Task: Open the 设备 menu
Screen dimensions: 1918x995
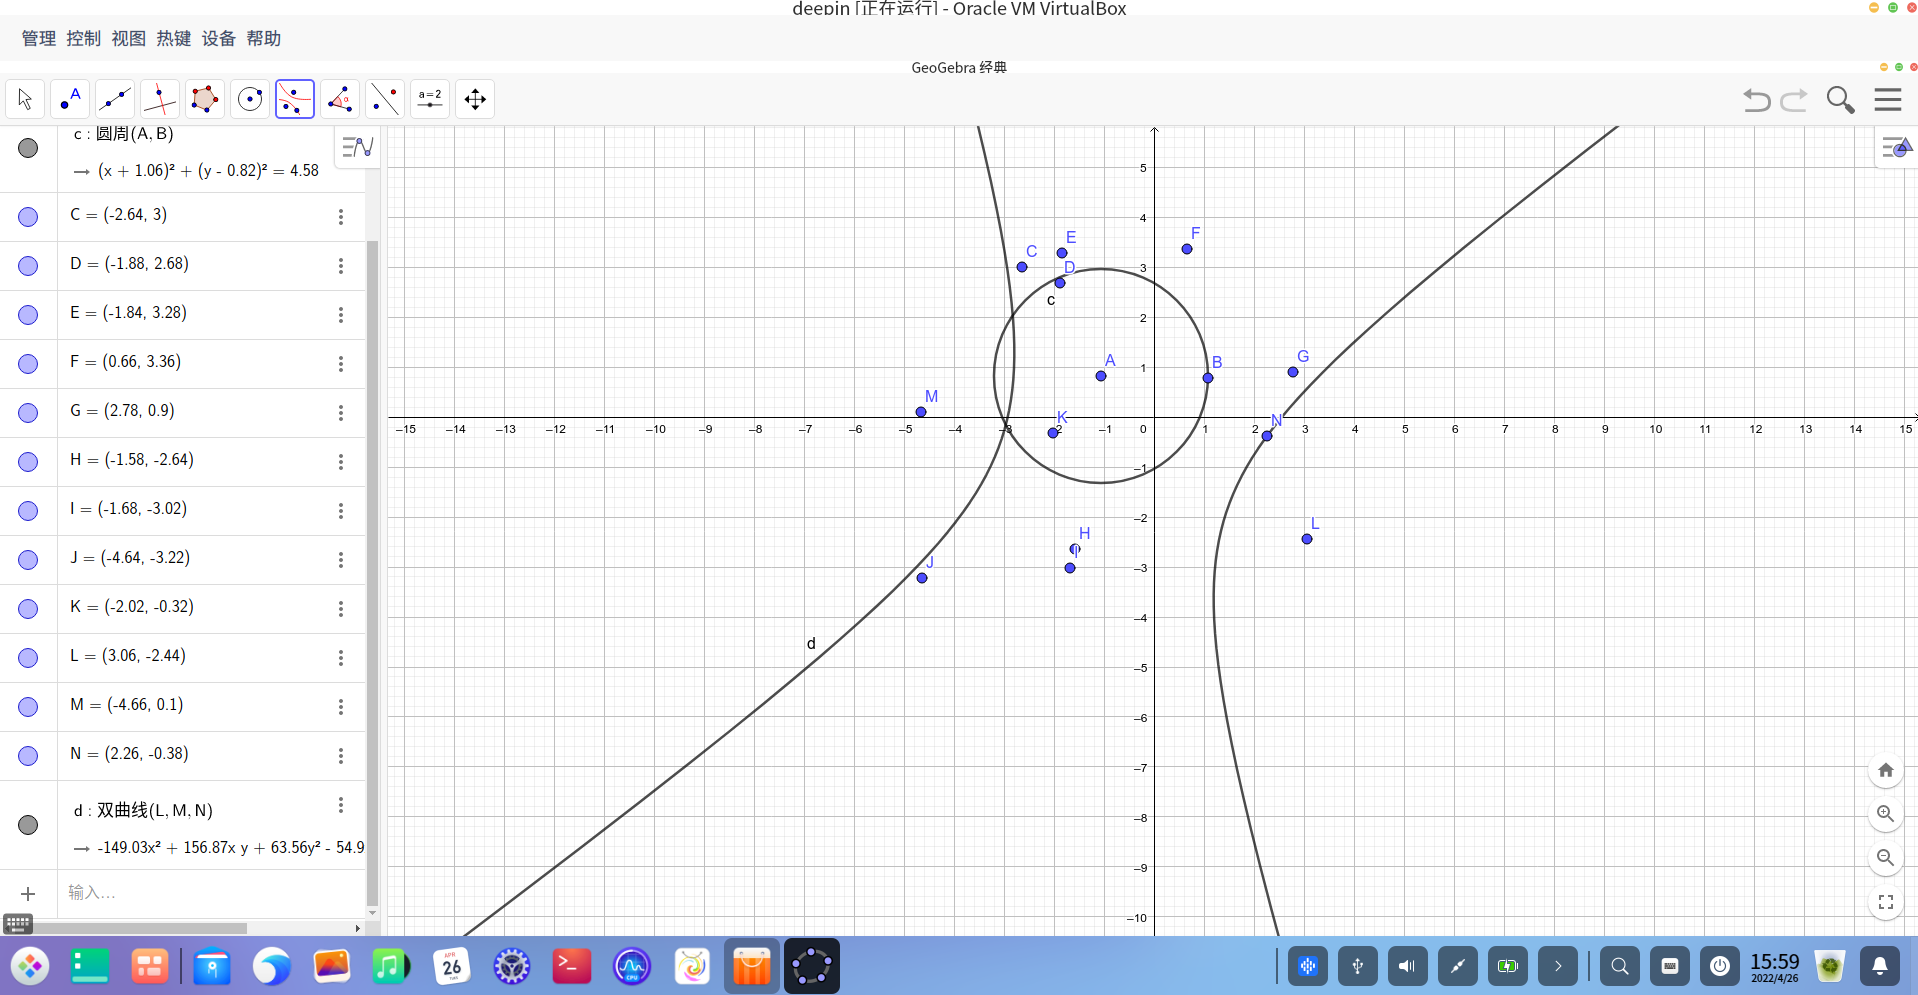Action: 219,39
